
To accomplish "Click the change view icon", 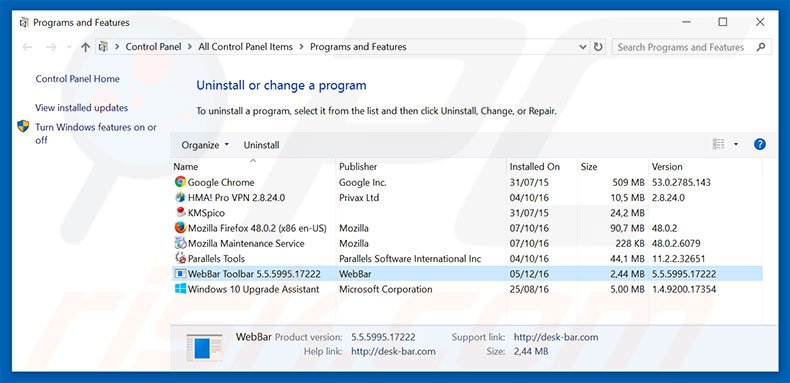I will coord(718,145).
